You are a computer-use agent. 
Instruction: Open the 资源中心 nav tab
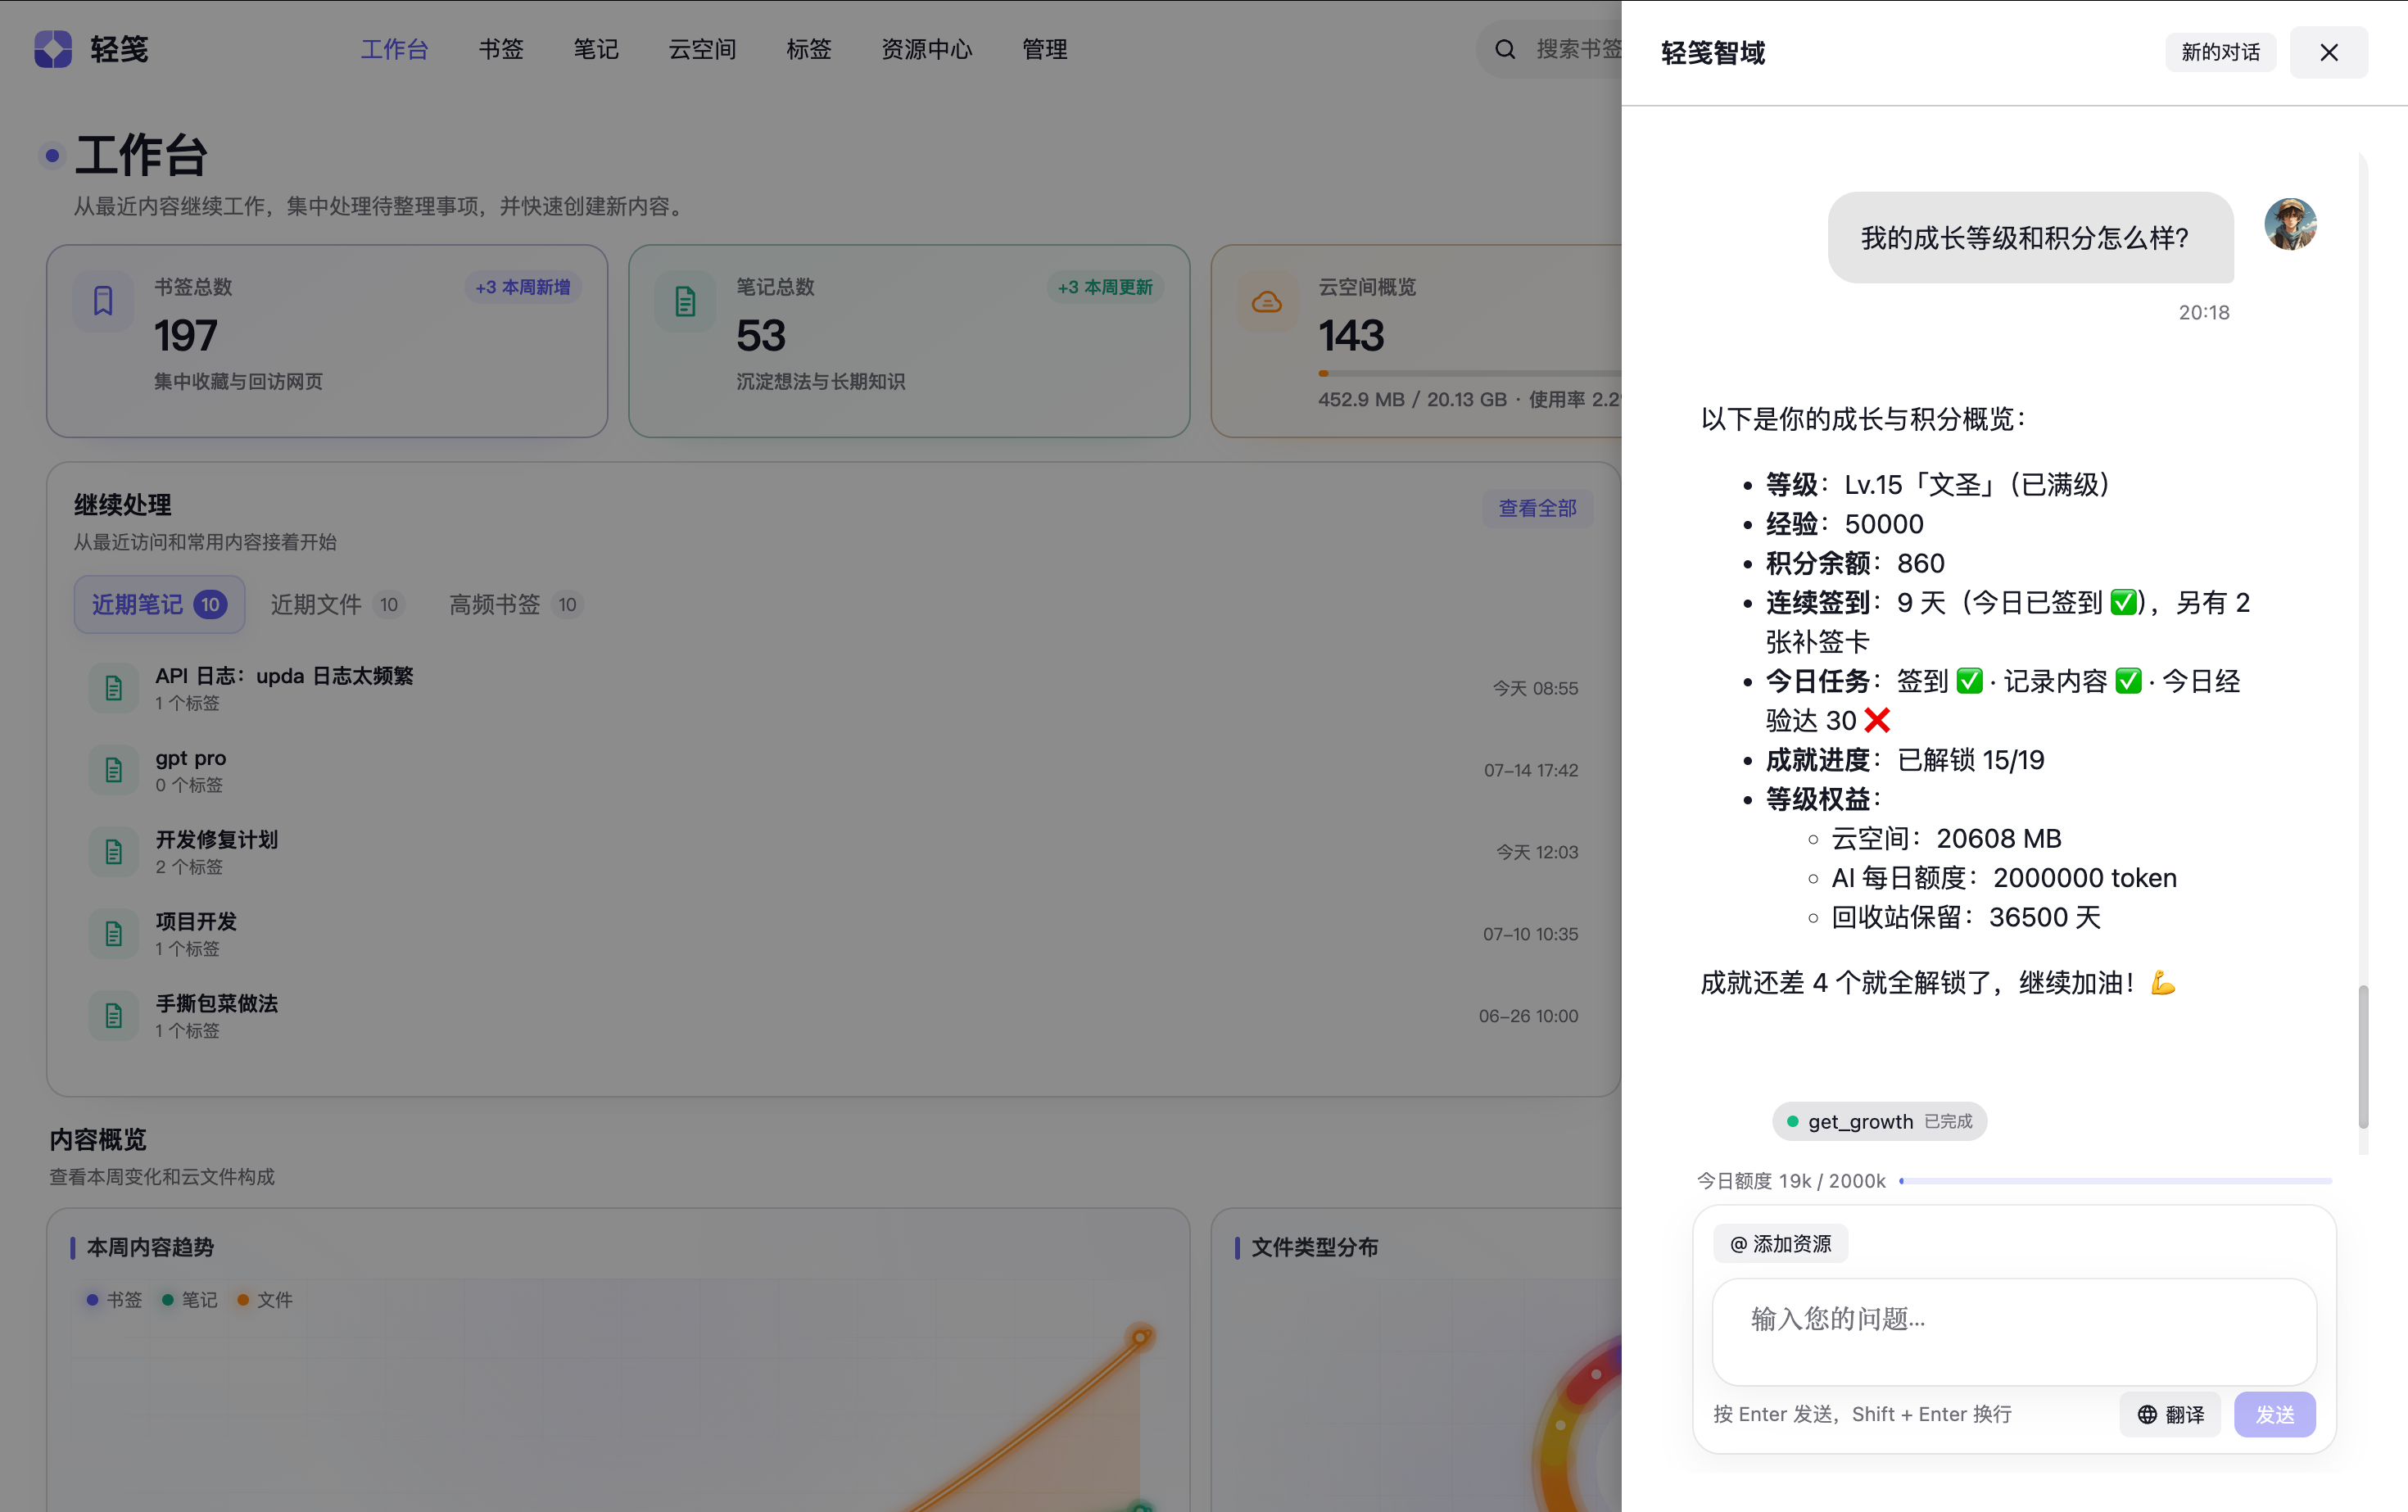(x=926, y=49)
